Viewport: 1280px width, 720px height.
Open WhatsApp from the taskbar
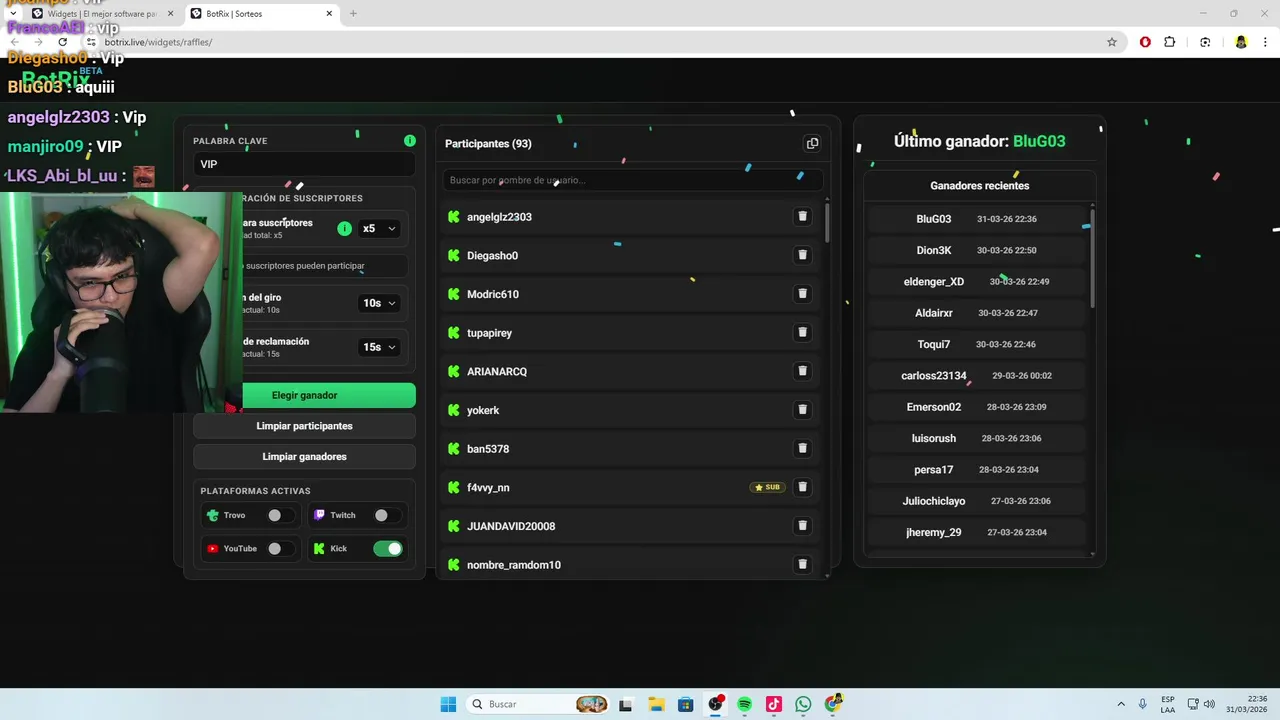803,704
